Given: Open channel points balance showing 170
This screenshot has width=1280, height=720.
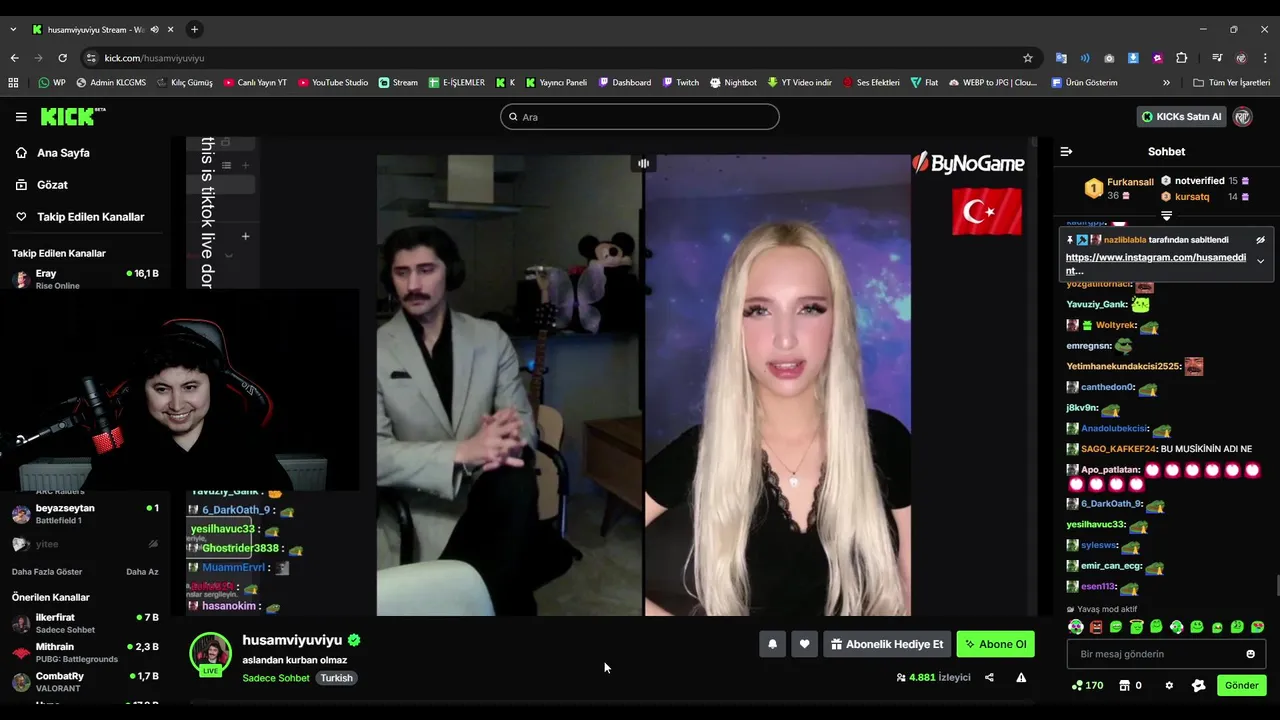Looking at the screenshot, I should pyautogui.click(x=1087, y=686).
